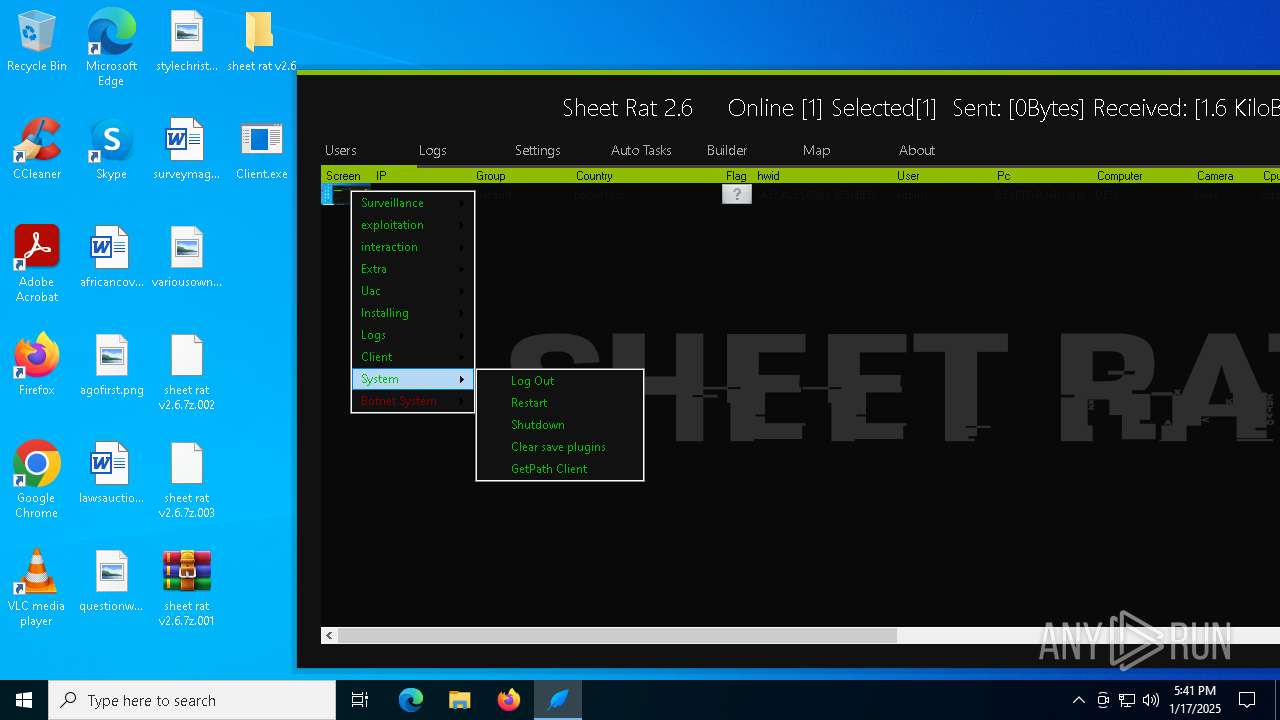Screen dimensions: 1280x720
Task: Click the Sheet Rat app taskbar icon
Action: [x=558, y=700]
